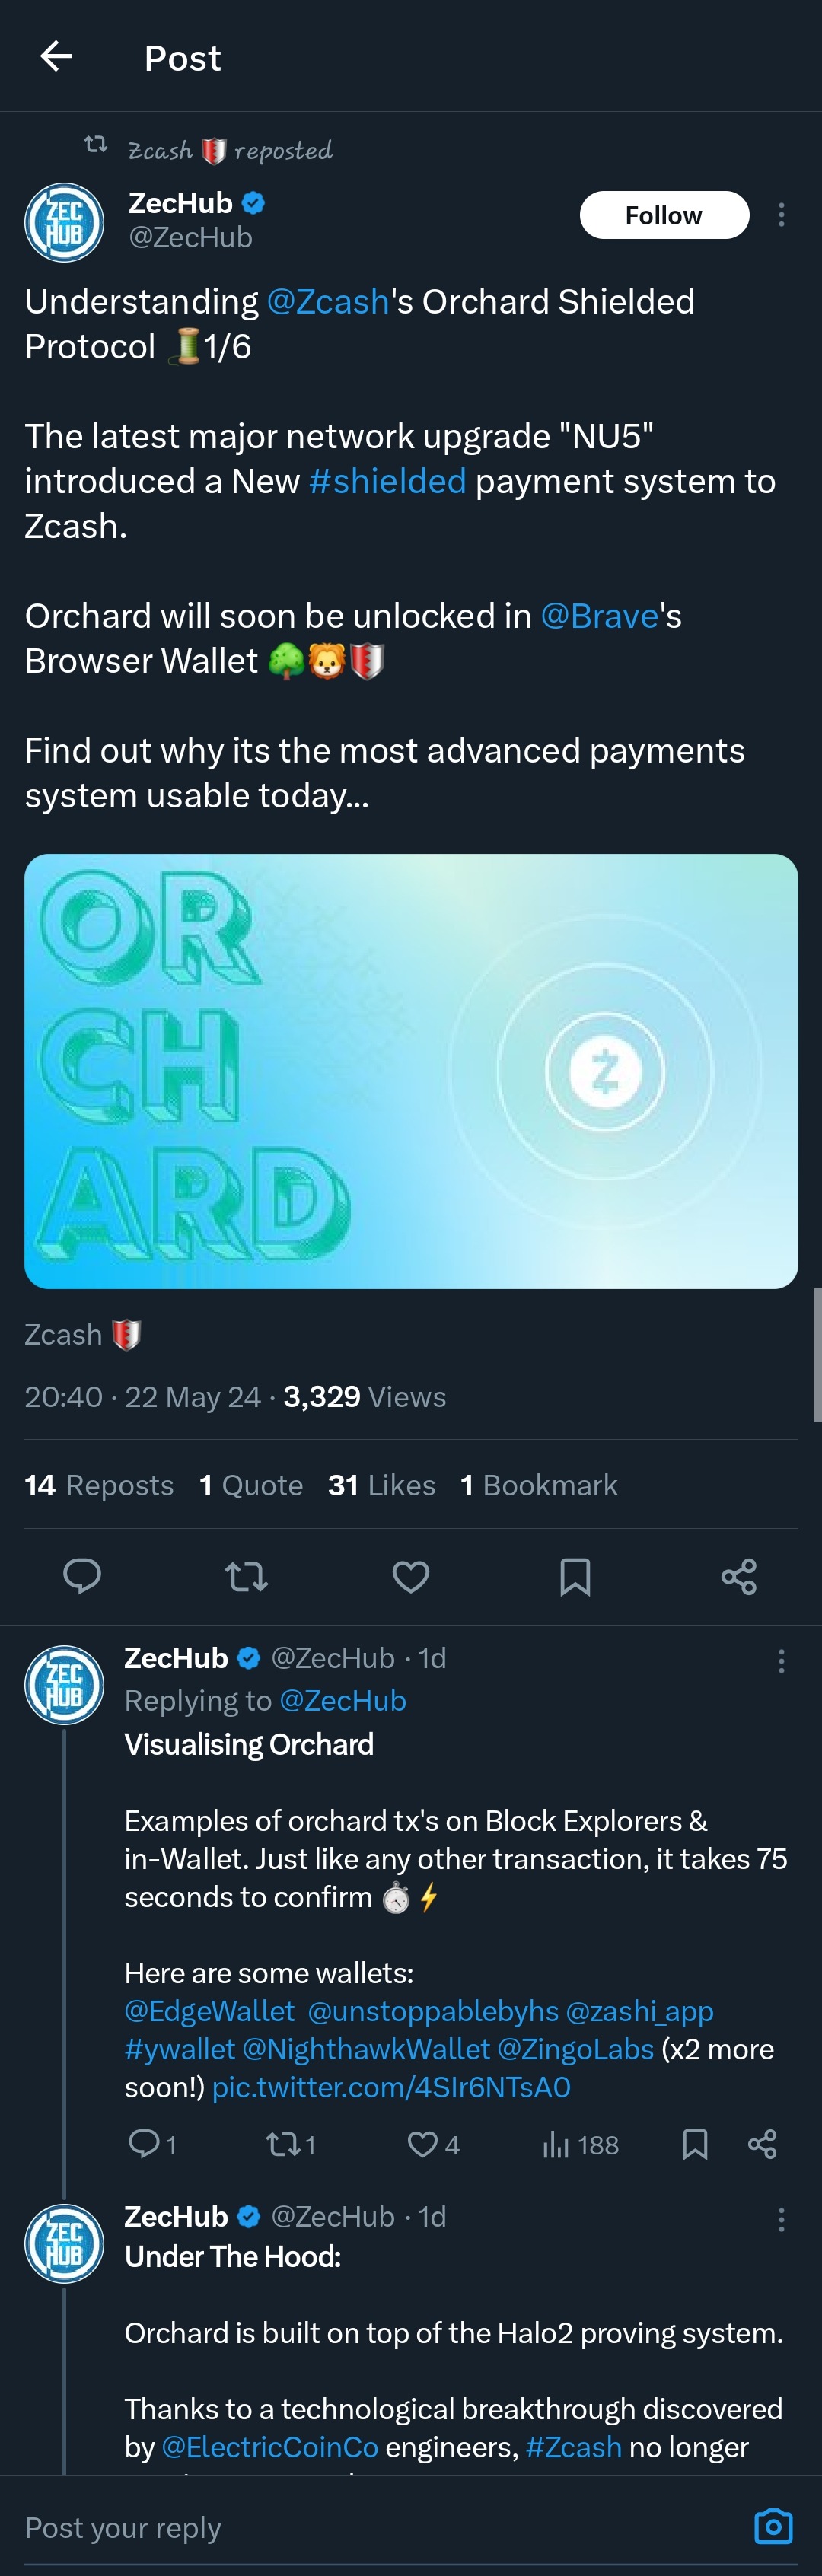Reply using the main post comment icon

pyautogui.click(x=82, y=1576)
